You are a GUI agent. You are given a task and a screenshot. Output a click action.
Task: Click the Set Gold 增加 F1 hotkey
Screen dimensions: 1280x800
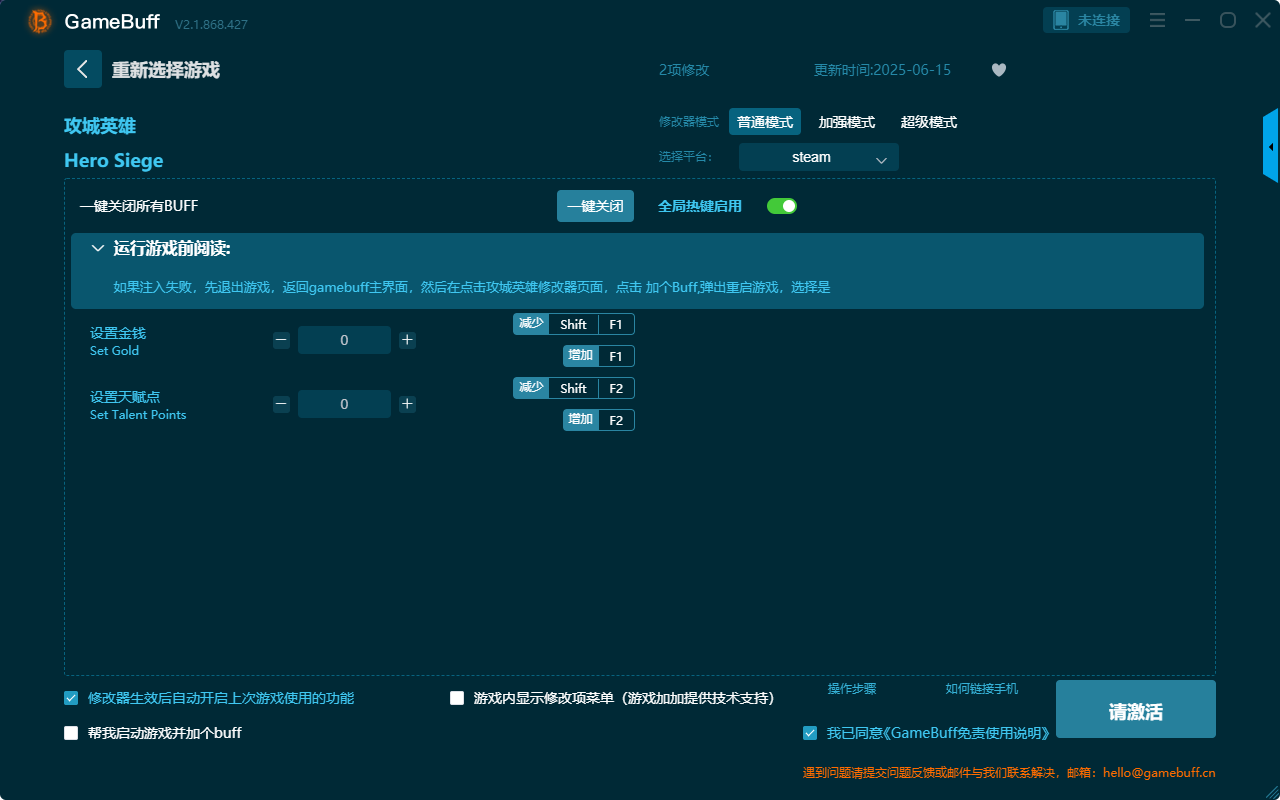click(x=599, y=356)
